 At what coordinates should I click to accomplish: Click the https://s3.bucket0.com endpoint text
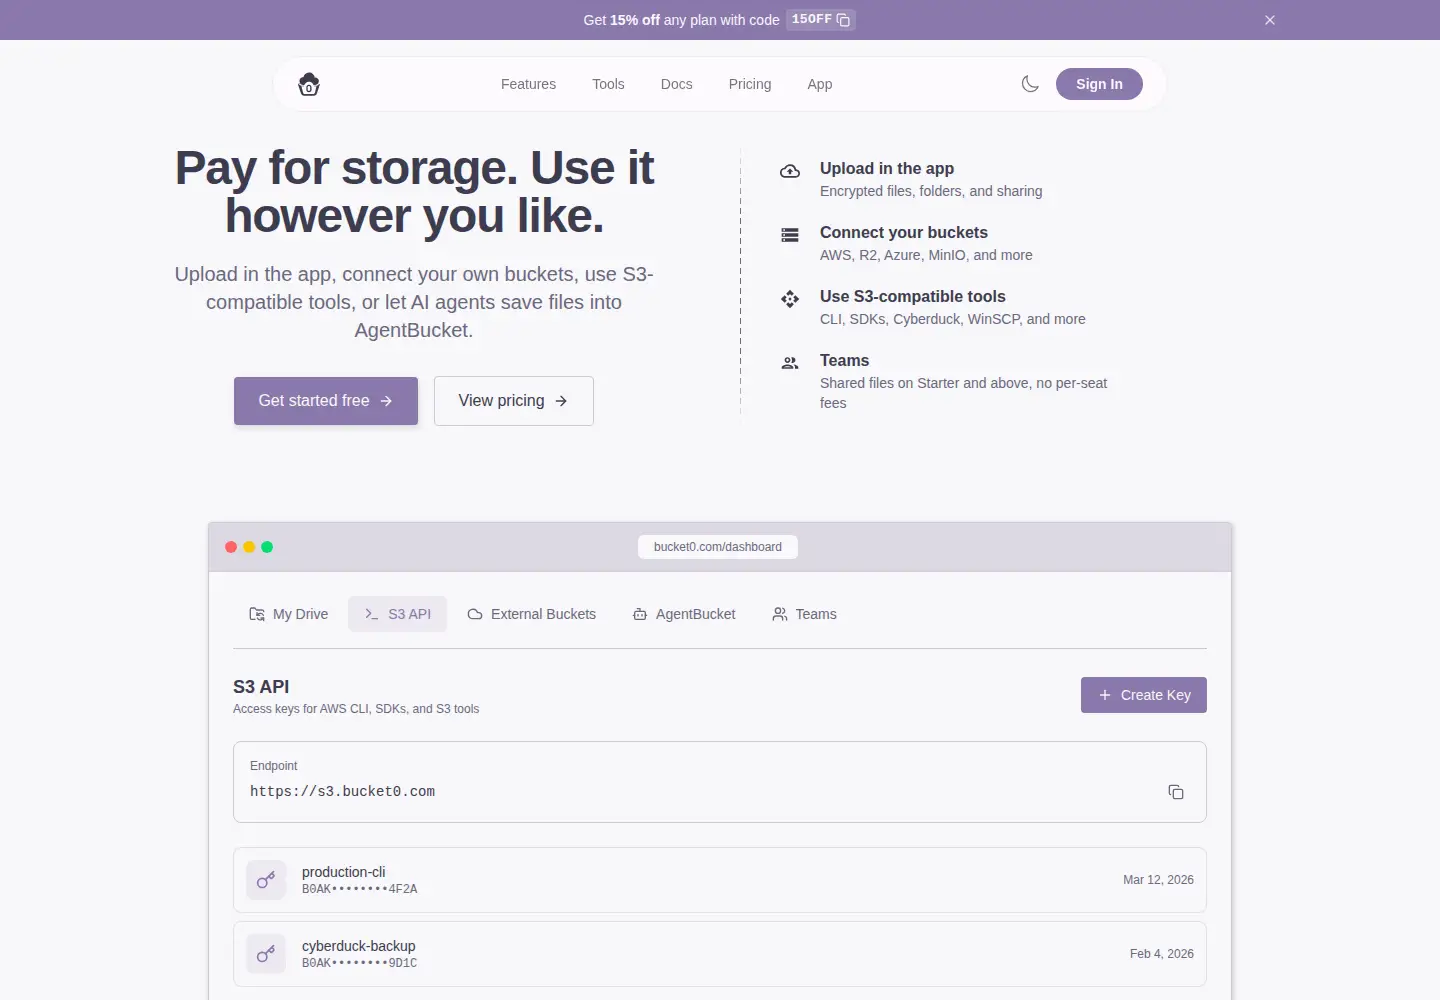click(342, 792)
